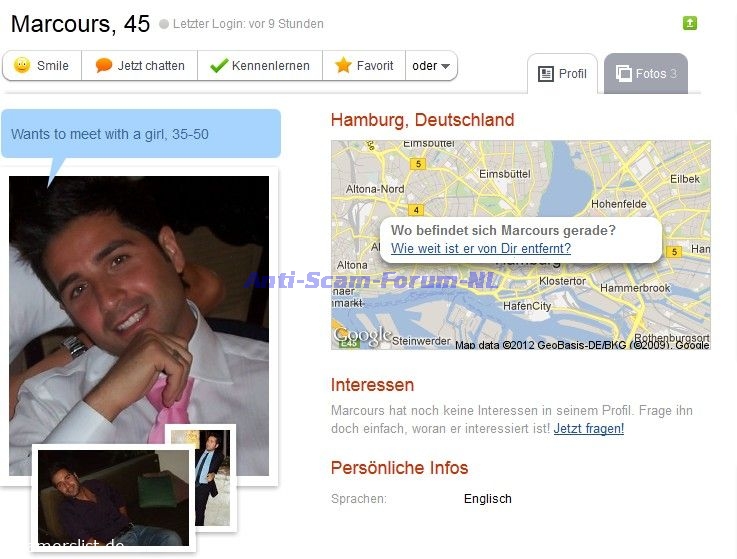Click the grey online status dot

click(164, 24)
